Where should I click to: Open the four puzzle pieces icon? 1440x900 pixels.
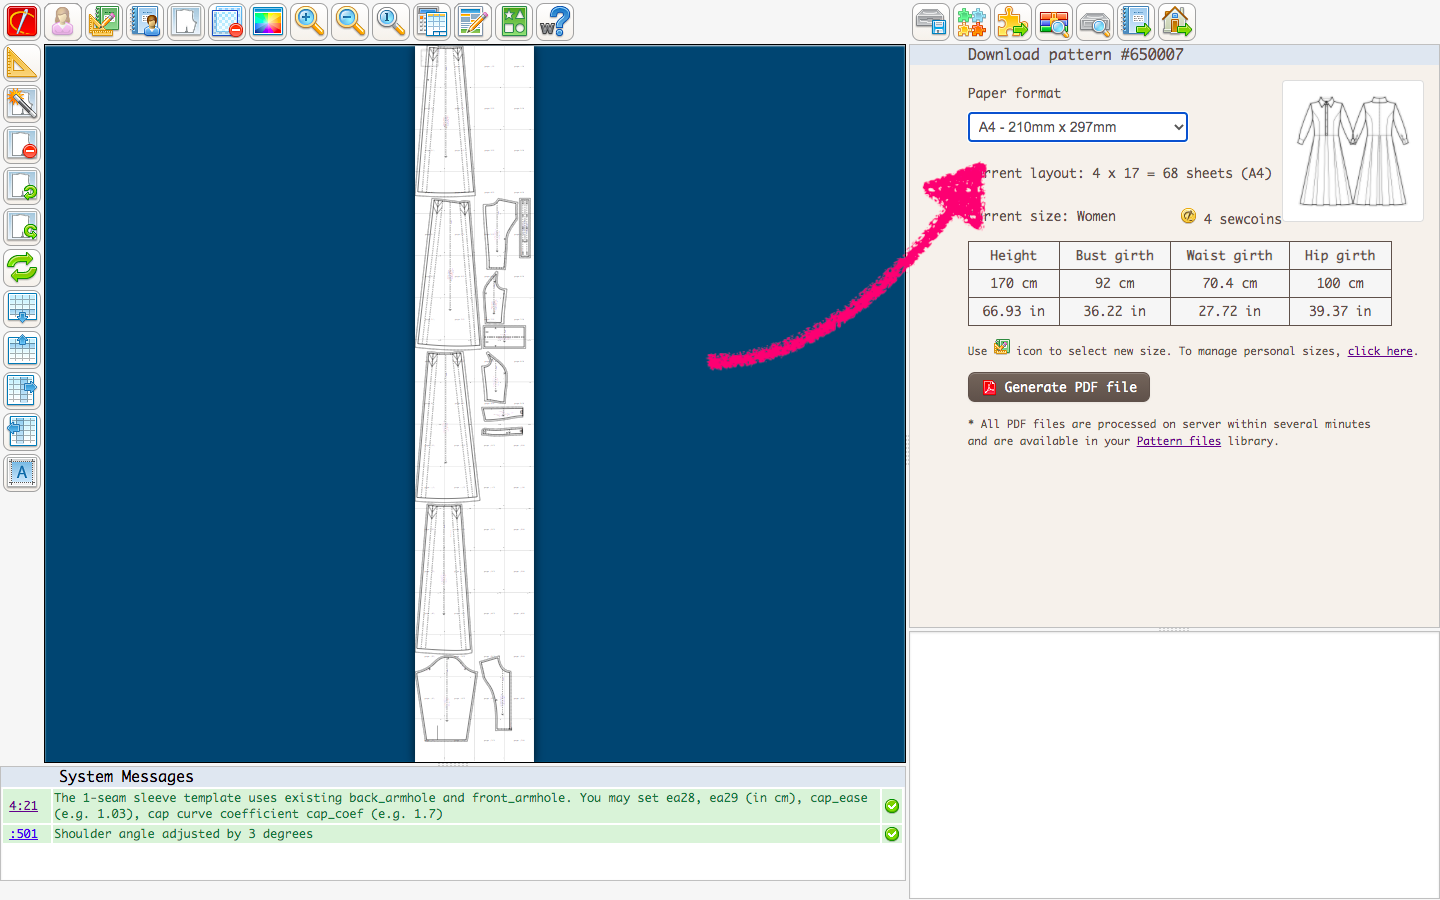(972, 21)
